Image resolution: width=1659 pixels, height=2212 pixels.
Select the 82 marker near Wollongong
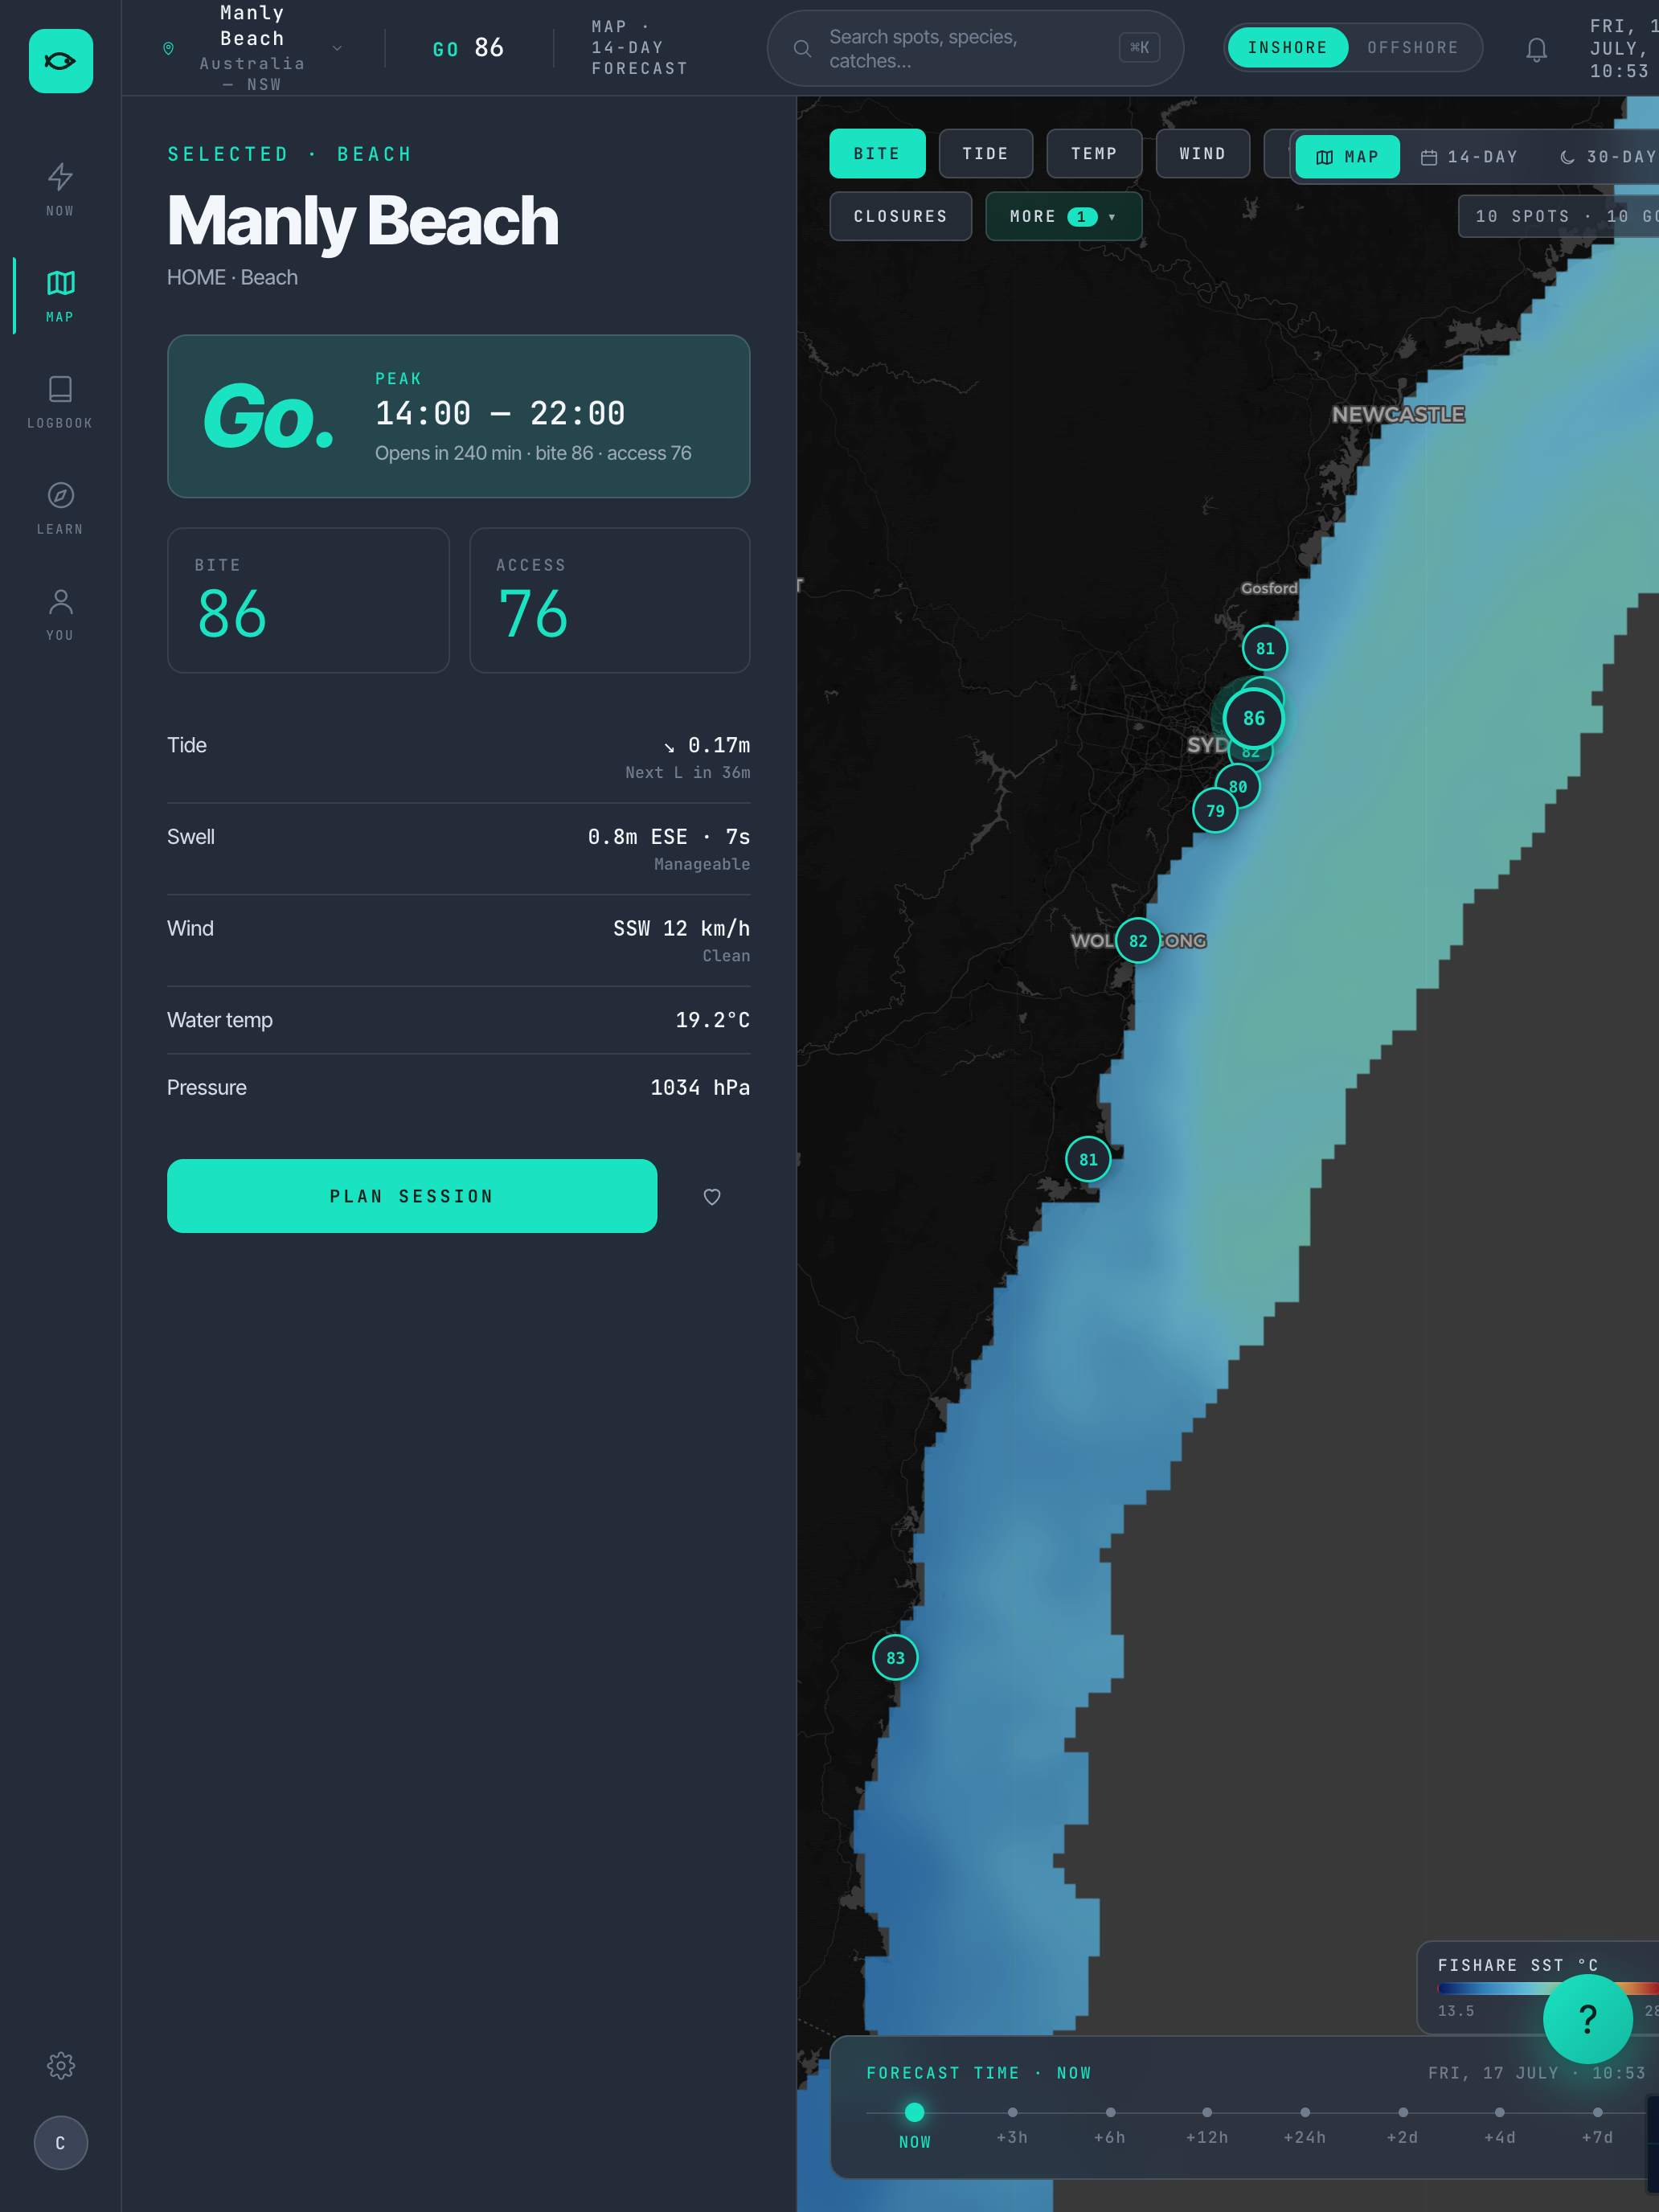tap(1138, 940)
